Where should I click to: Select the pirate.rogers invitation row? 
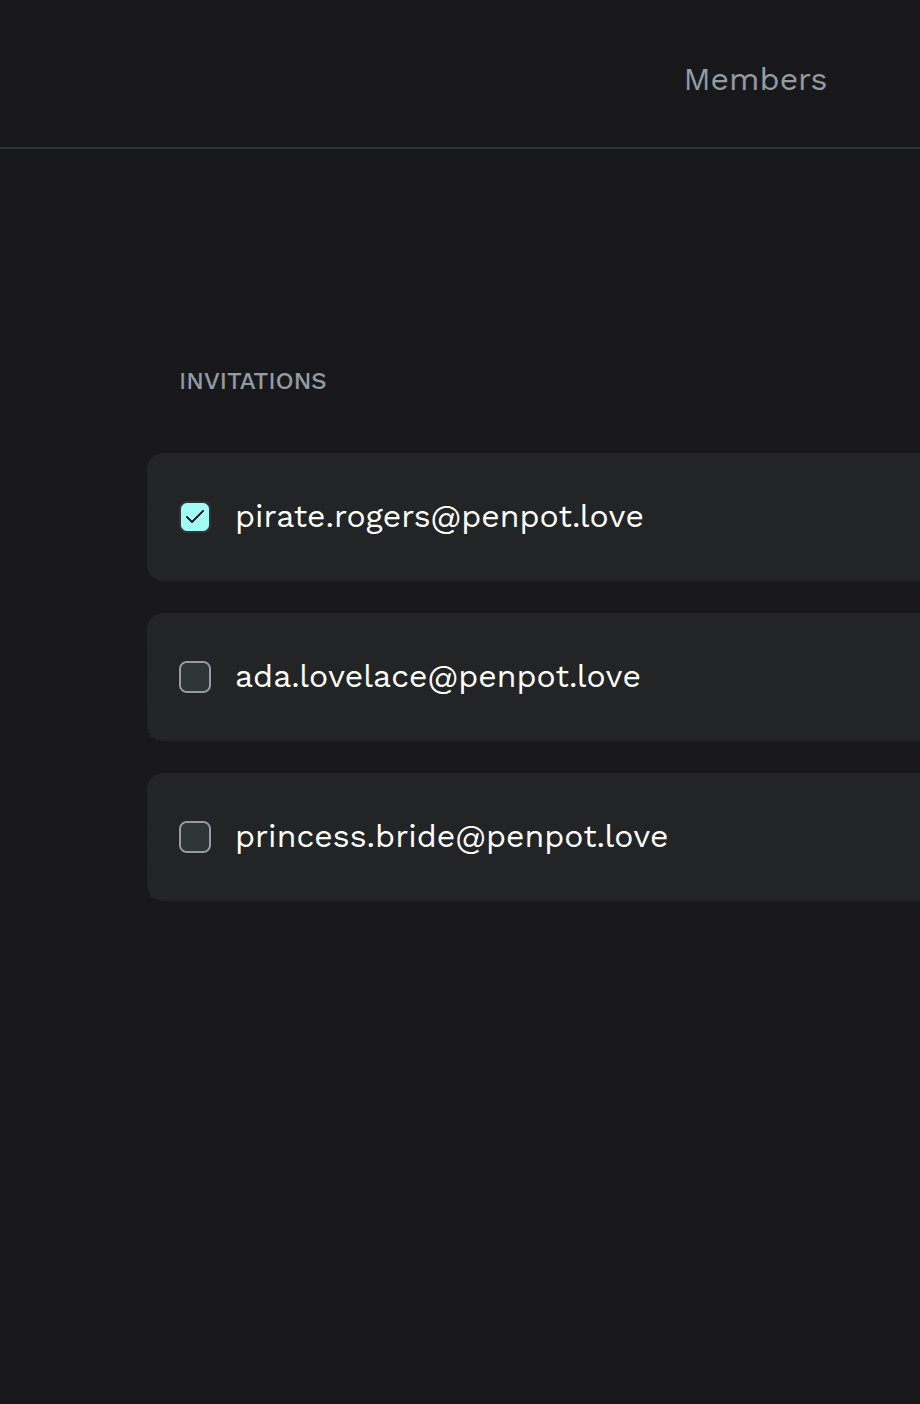534,517
